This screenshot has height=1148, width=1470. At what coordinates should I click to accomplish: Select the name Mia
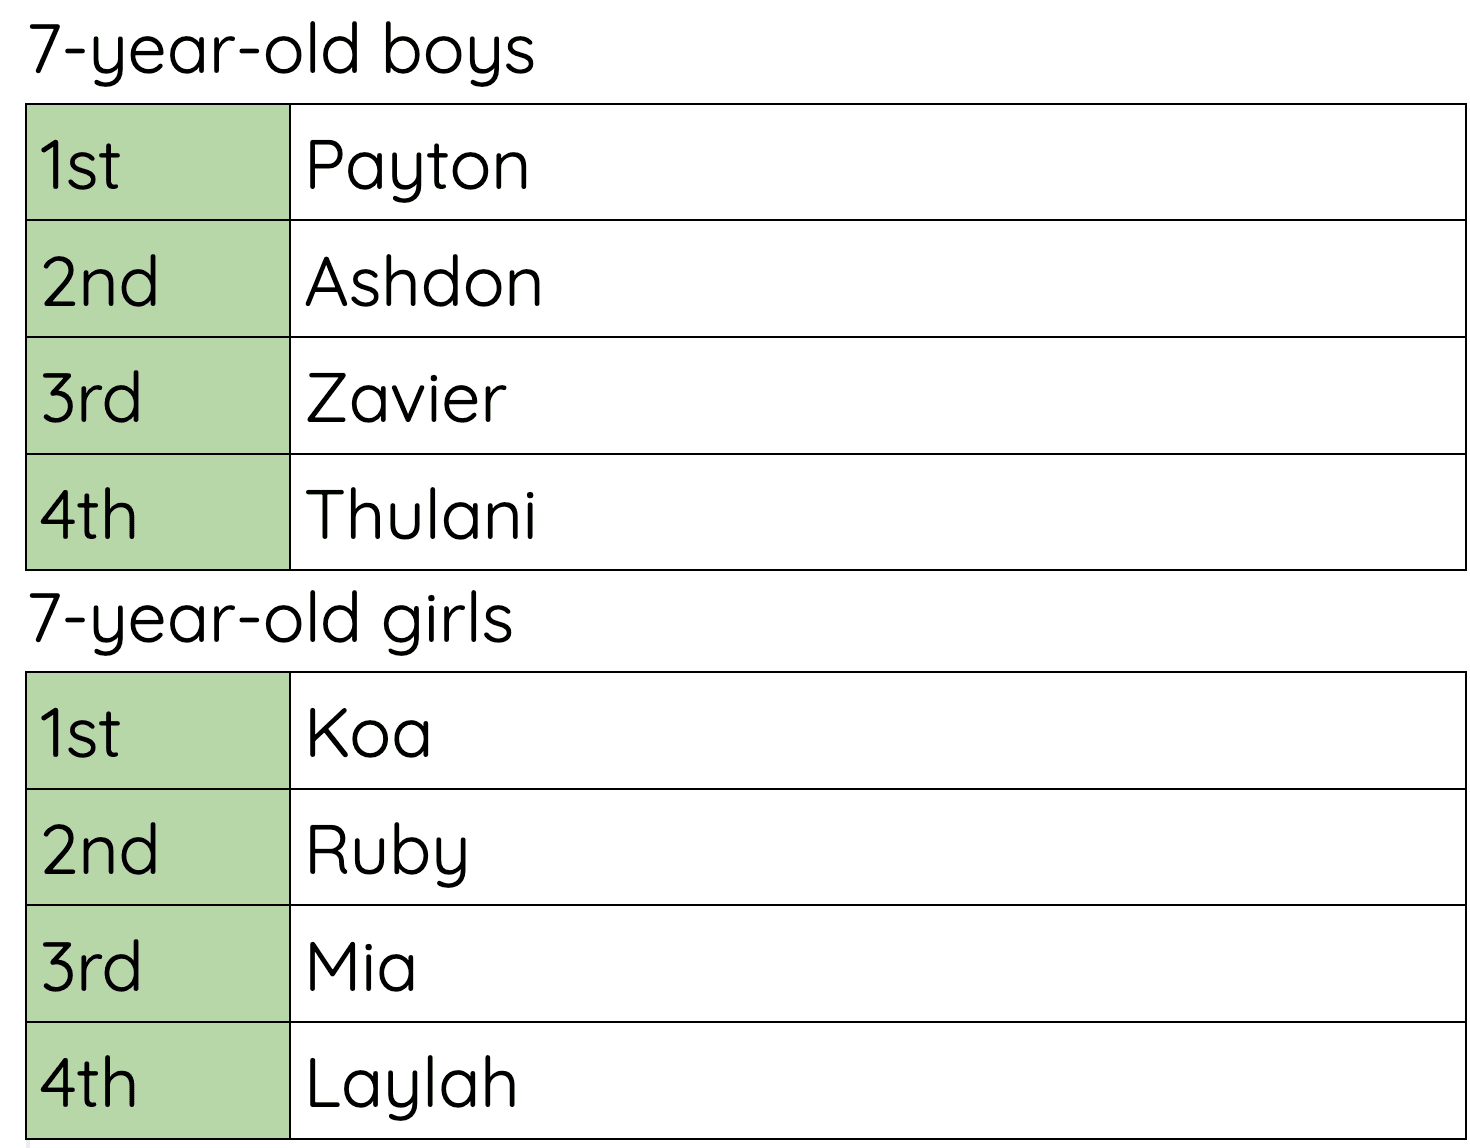[x=361, y=967]
